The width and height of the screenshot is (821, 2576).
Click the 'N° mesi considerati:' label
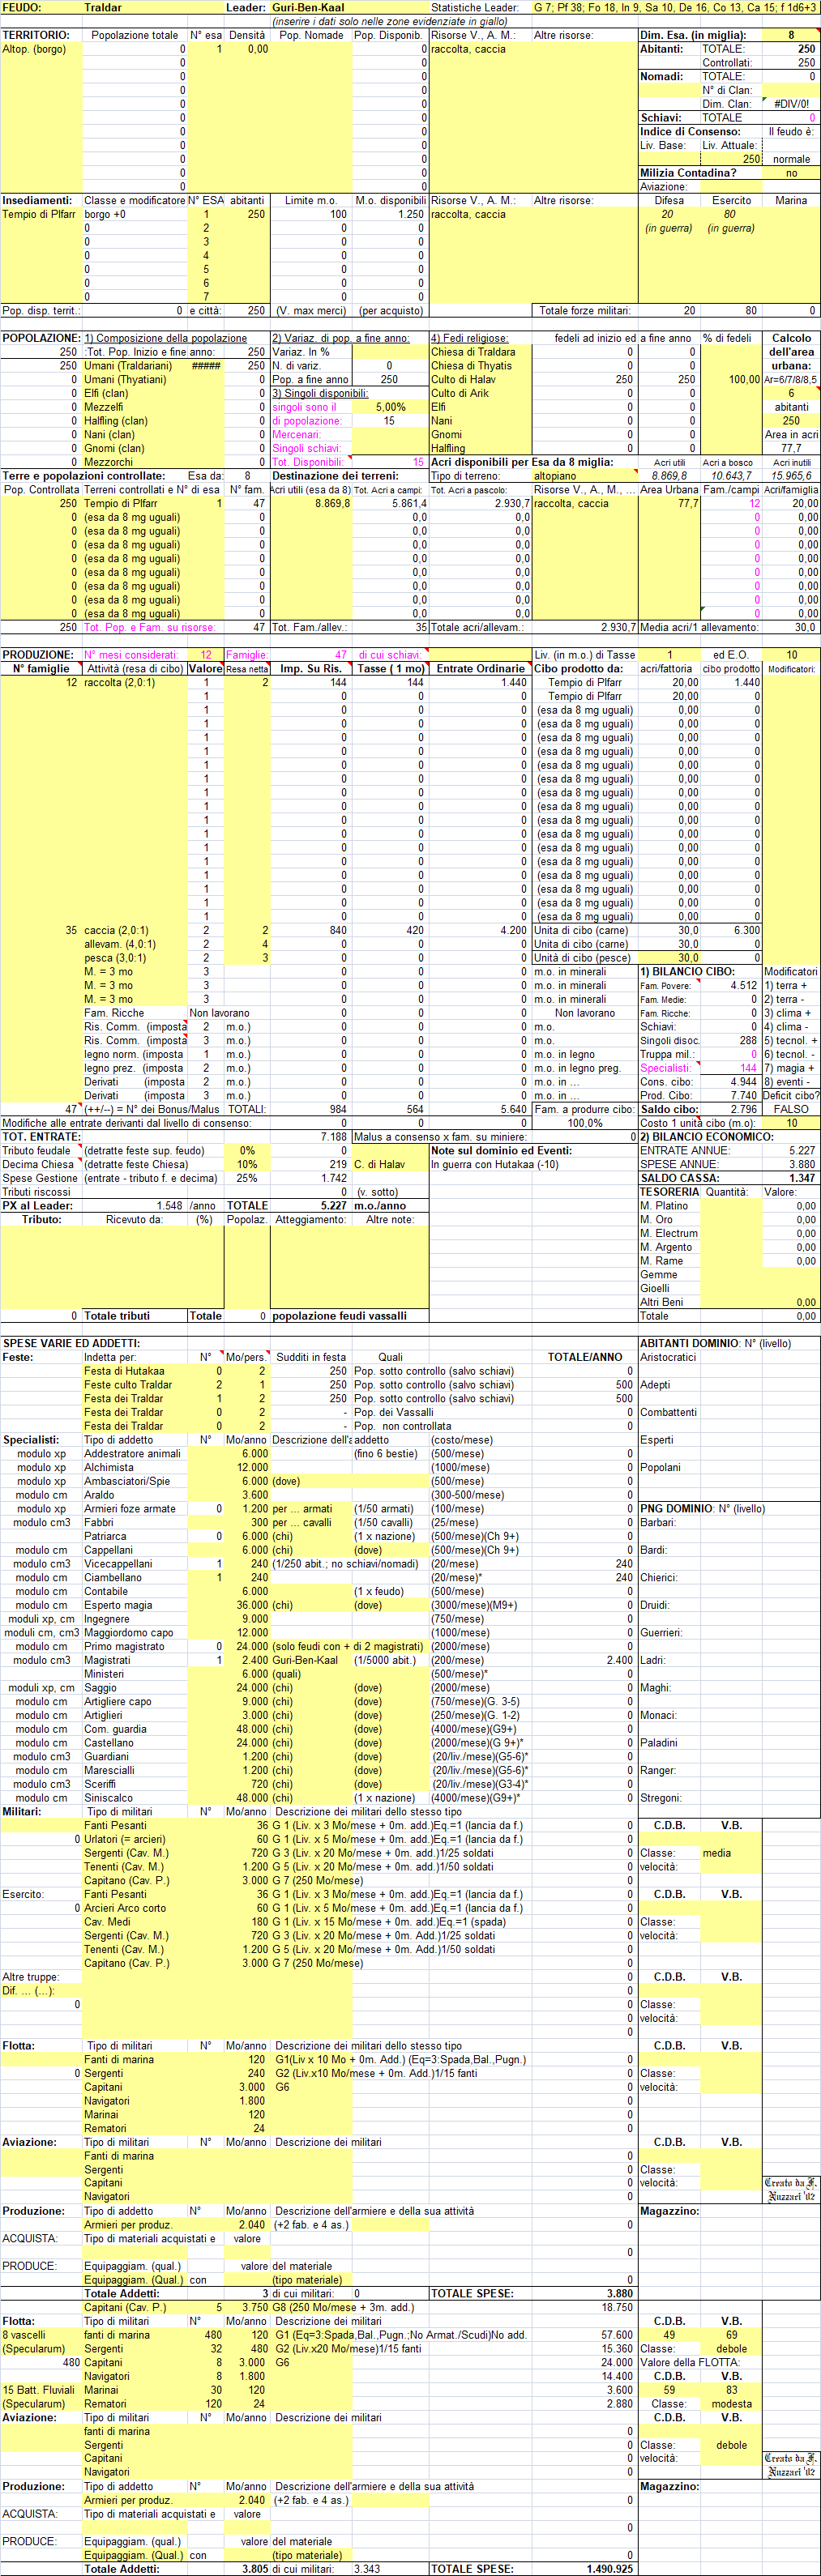(131, 655)
